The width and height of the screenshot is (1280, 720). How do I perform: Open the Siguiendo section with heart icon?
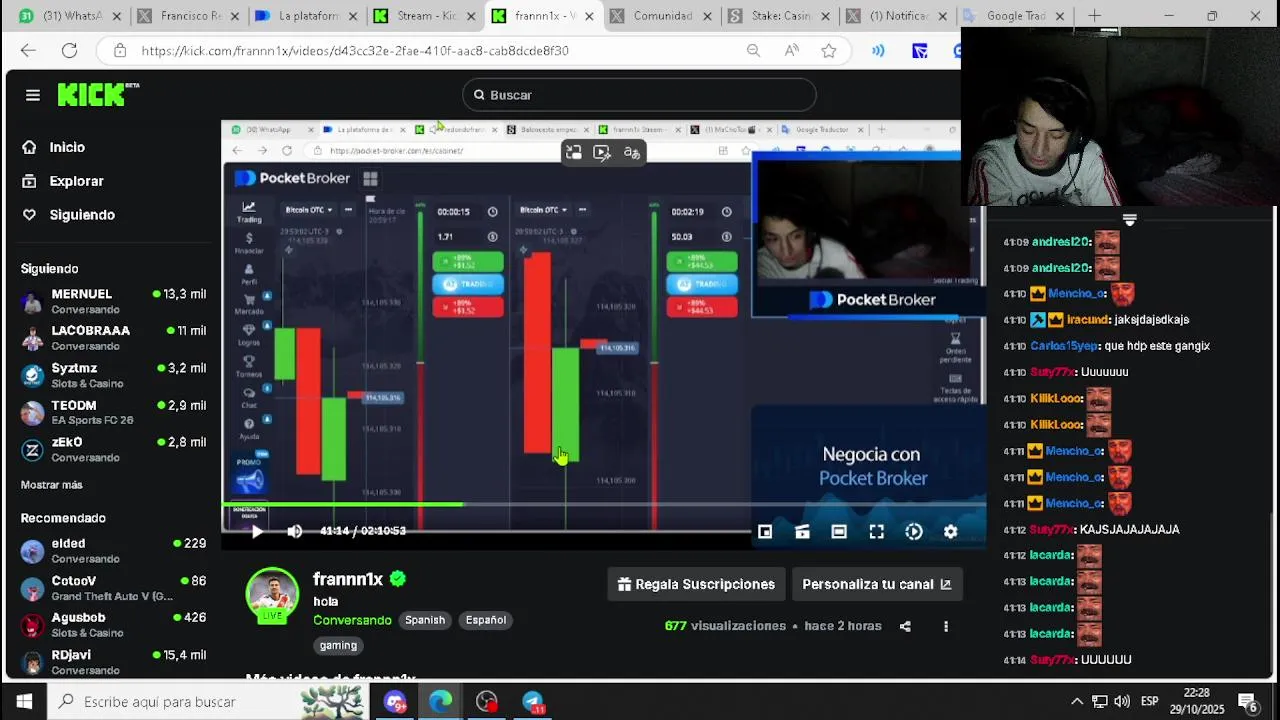pyautogui.click(x=82, y=215)
